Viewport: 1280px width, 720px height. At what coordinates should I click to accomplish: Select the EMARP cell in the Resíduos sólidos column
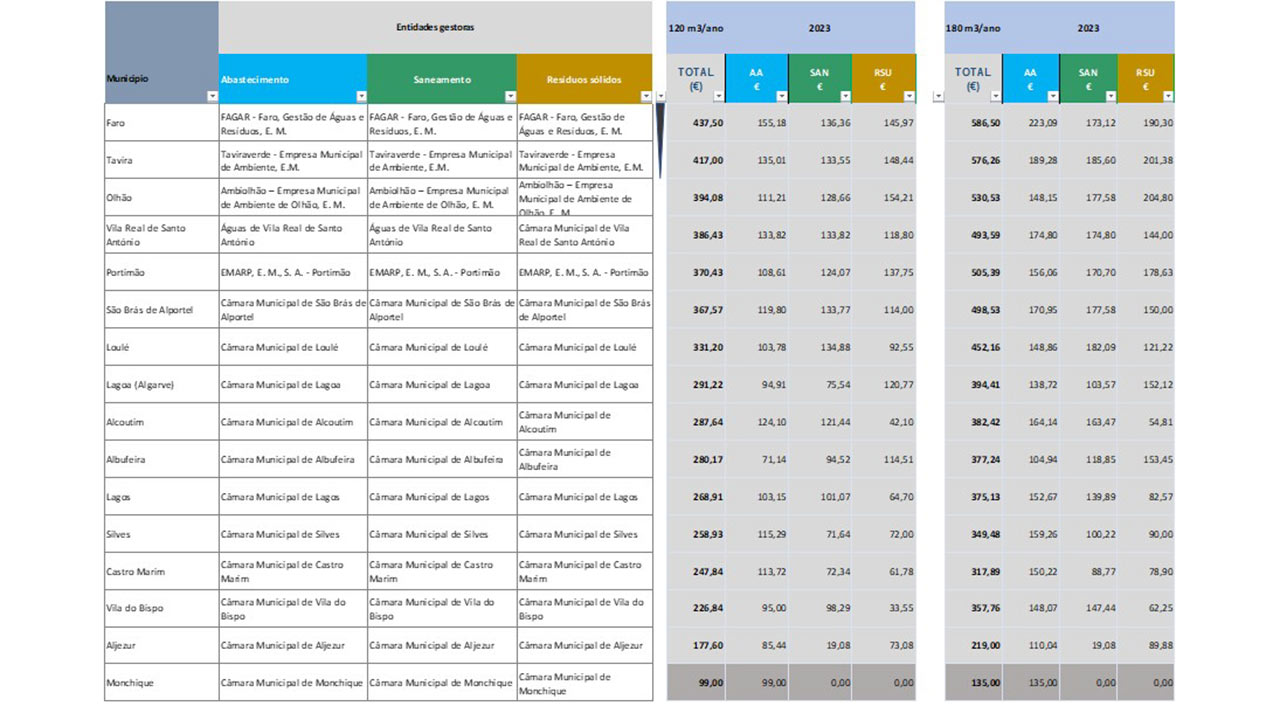coord(585,272)
